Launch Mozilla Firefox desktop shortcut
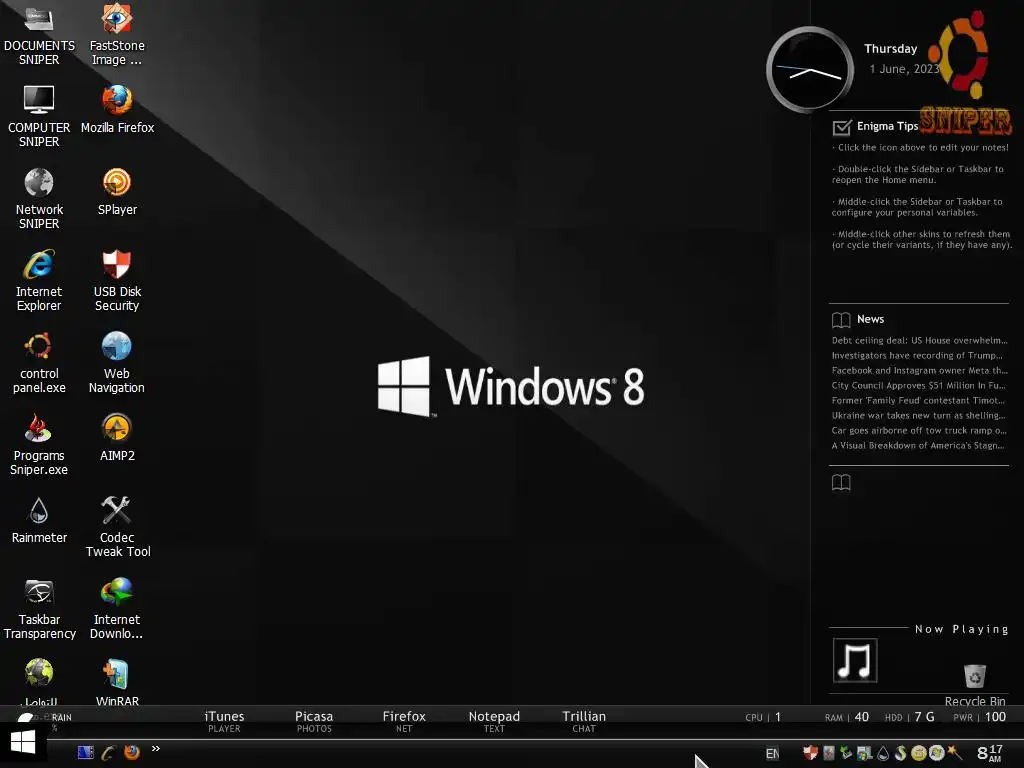 pos(117,109)
